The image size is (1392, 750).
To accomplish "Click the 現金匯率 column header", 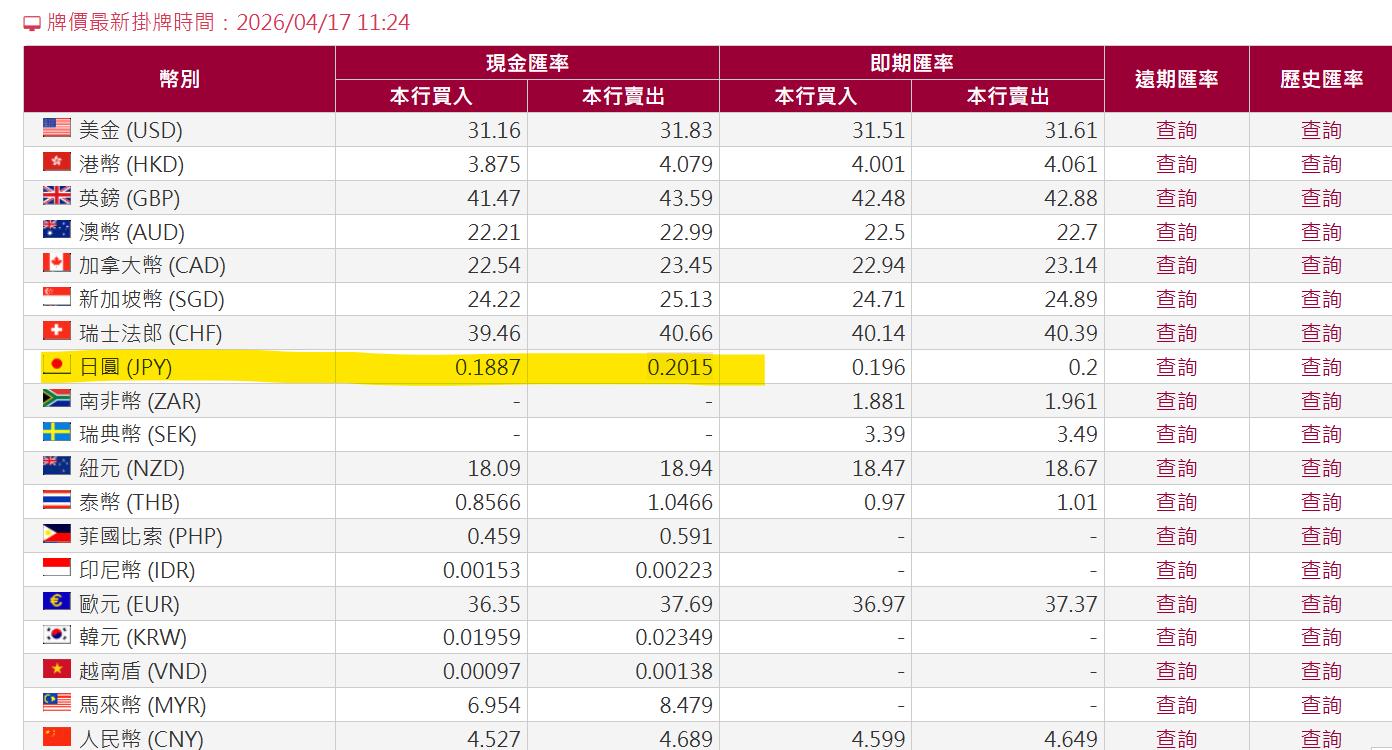I will (x=527, y=61).
